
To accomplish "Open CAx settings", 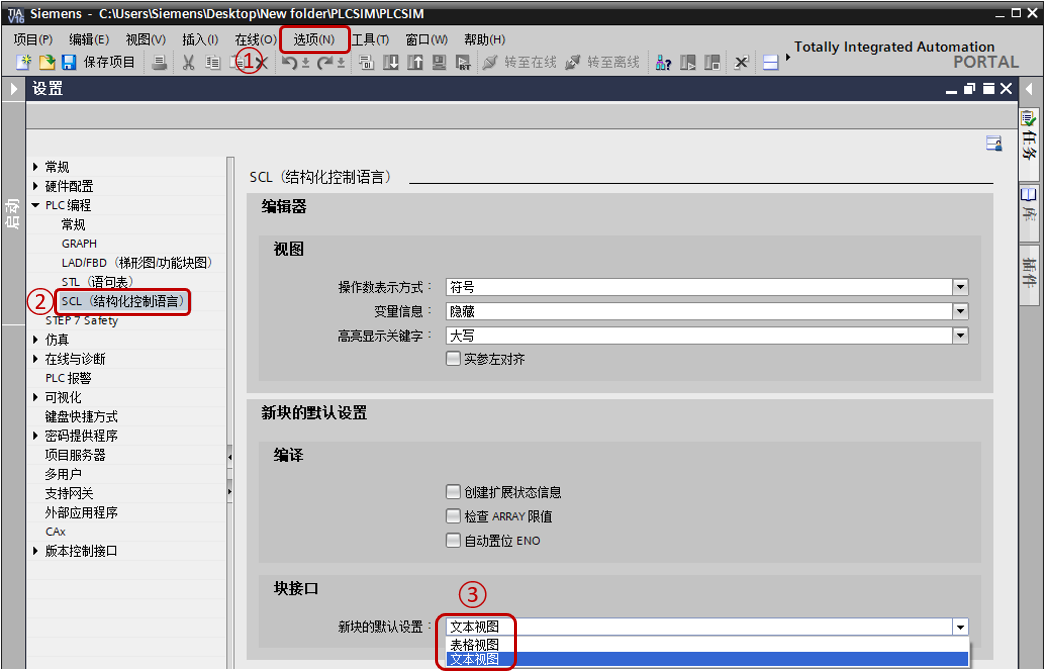I will (55, 532).
